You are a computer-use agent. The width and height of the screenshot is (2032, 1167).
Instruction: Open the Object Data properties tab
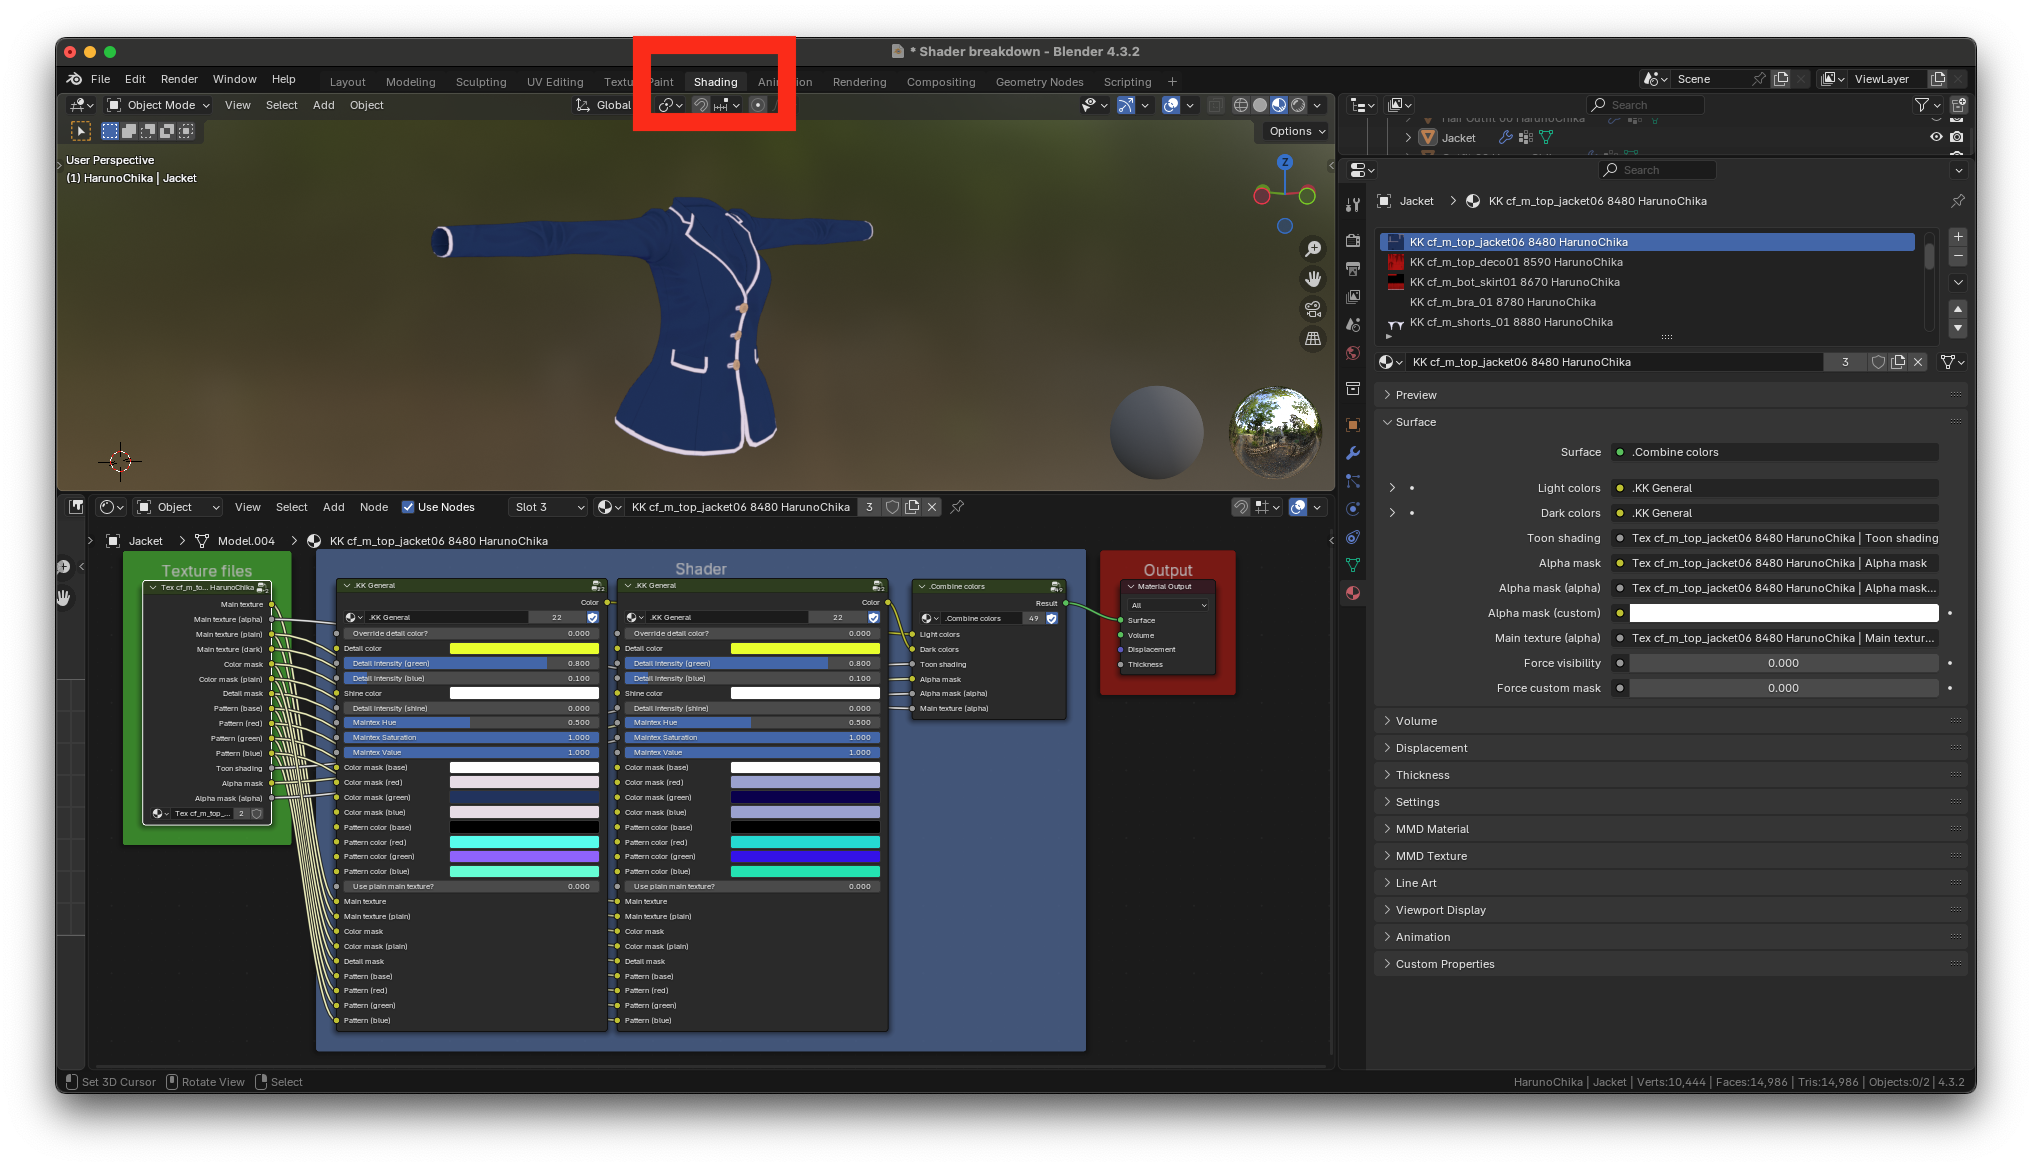1353,564
